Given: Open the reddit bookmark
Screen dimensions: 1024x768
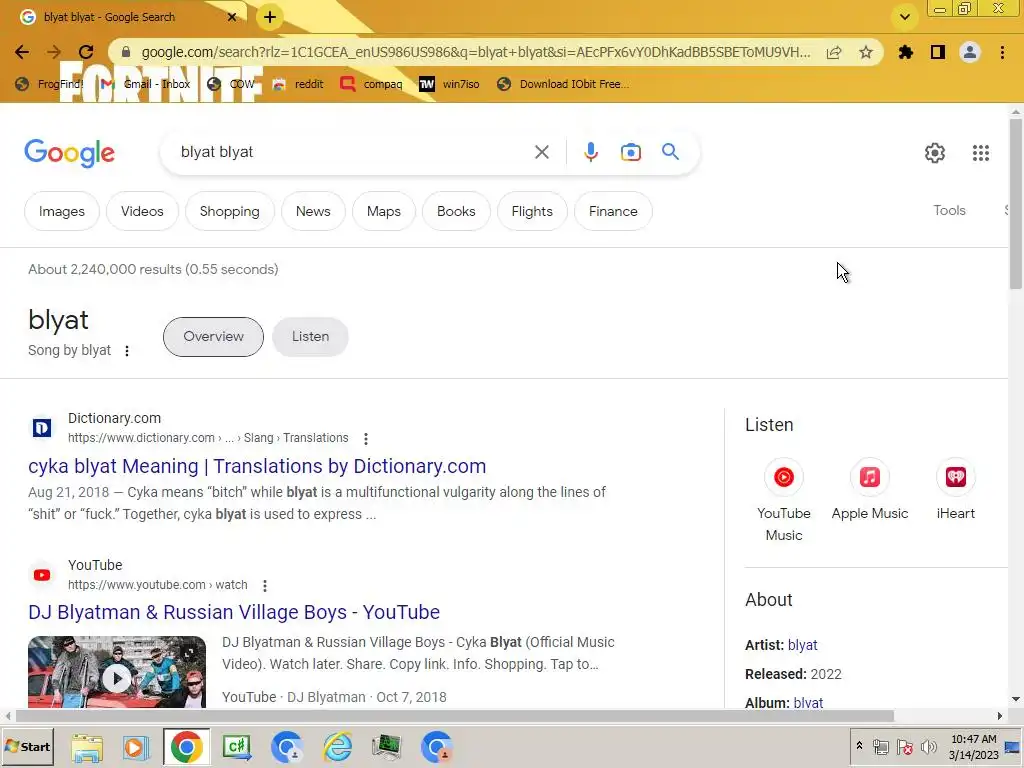Looking at the screenshot, I should (298, 84).
